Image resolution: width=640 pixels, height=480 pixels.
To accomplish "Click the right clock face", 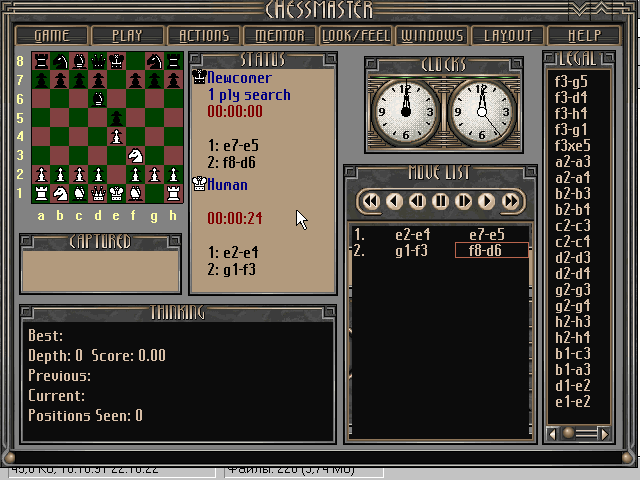I will point(482,111).
